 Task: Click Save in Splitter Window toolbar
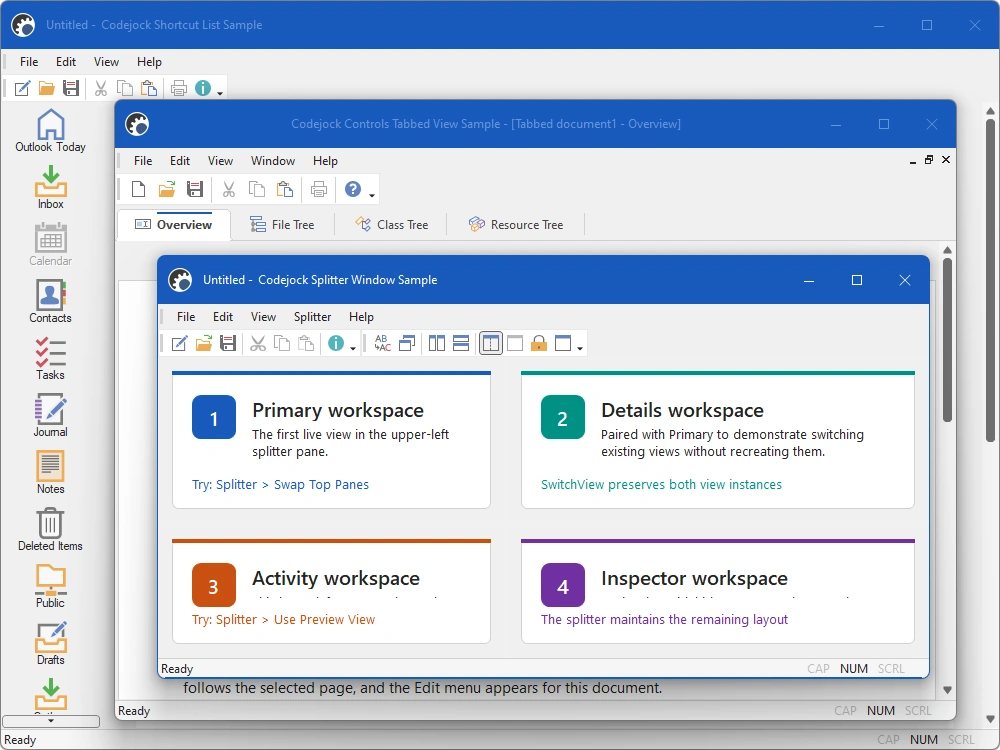[228, 343]
